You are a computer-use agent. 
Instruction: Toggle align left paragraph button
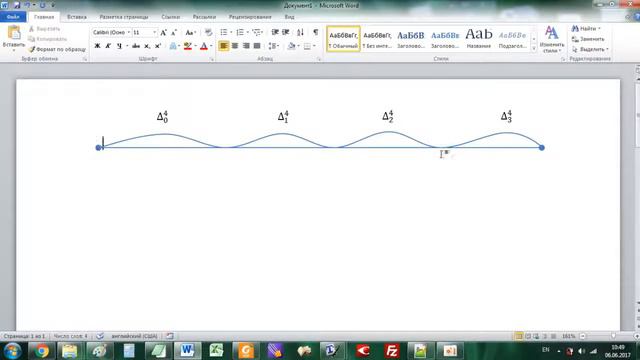coord(224,46)
